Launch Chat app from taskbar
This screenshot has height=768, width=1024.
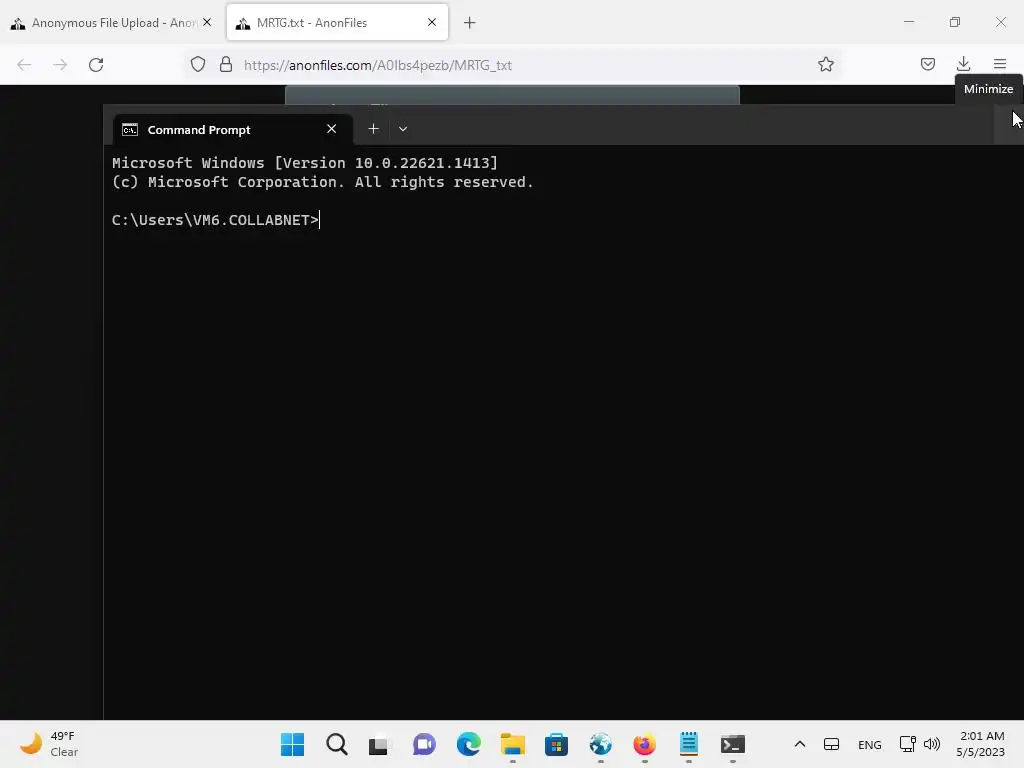tap(424, 744)
